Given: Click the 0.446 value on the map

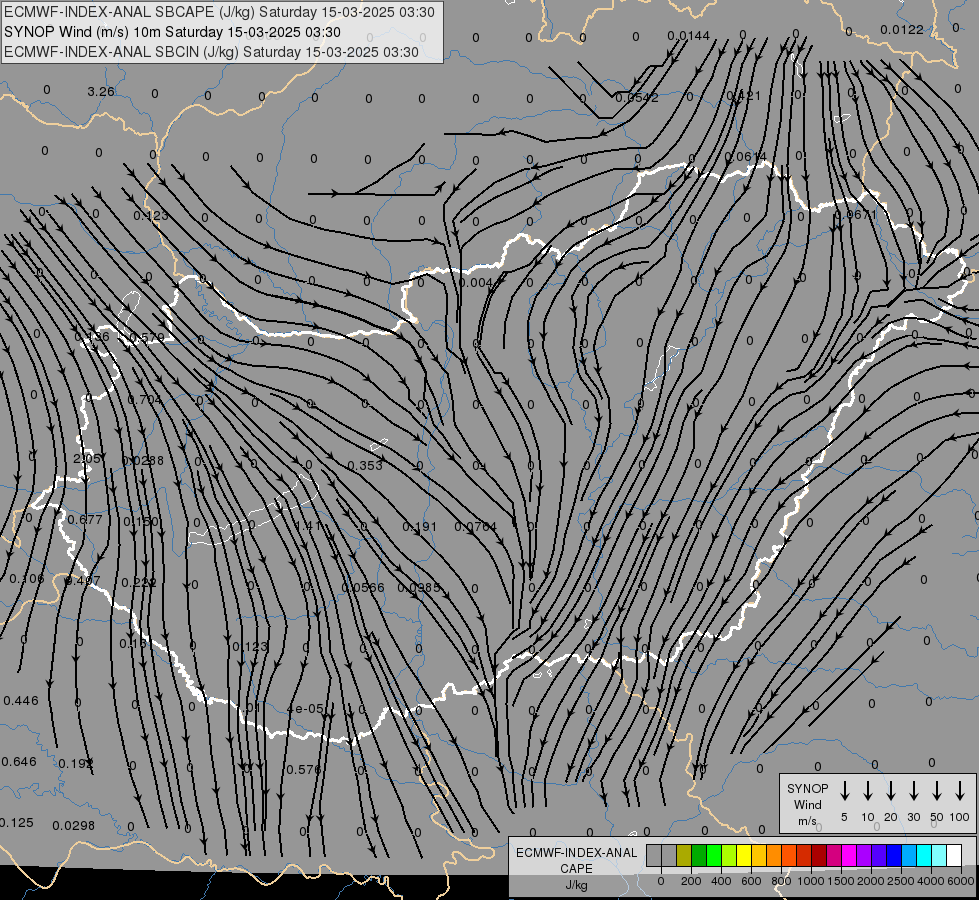Looking at the screenshot, I should (x=21, y=701).
